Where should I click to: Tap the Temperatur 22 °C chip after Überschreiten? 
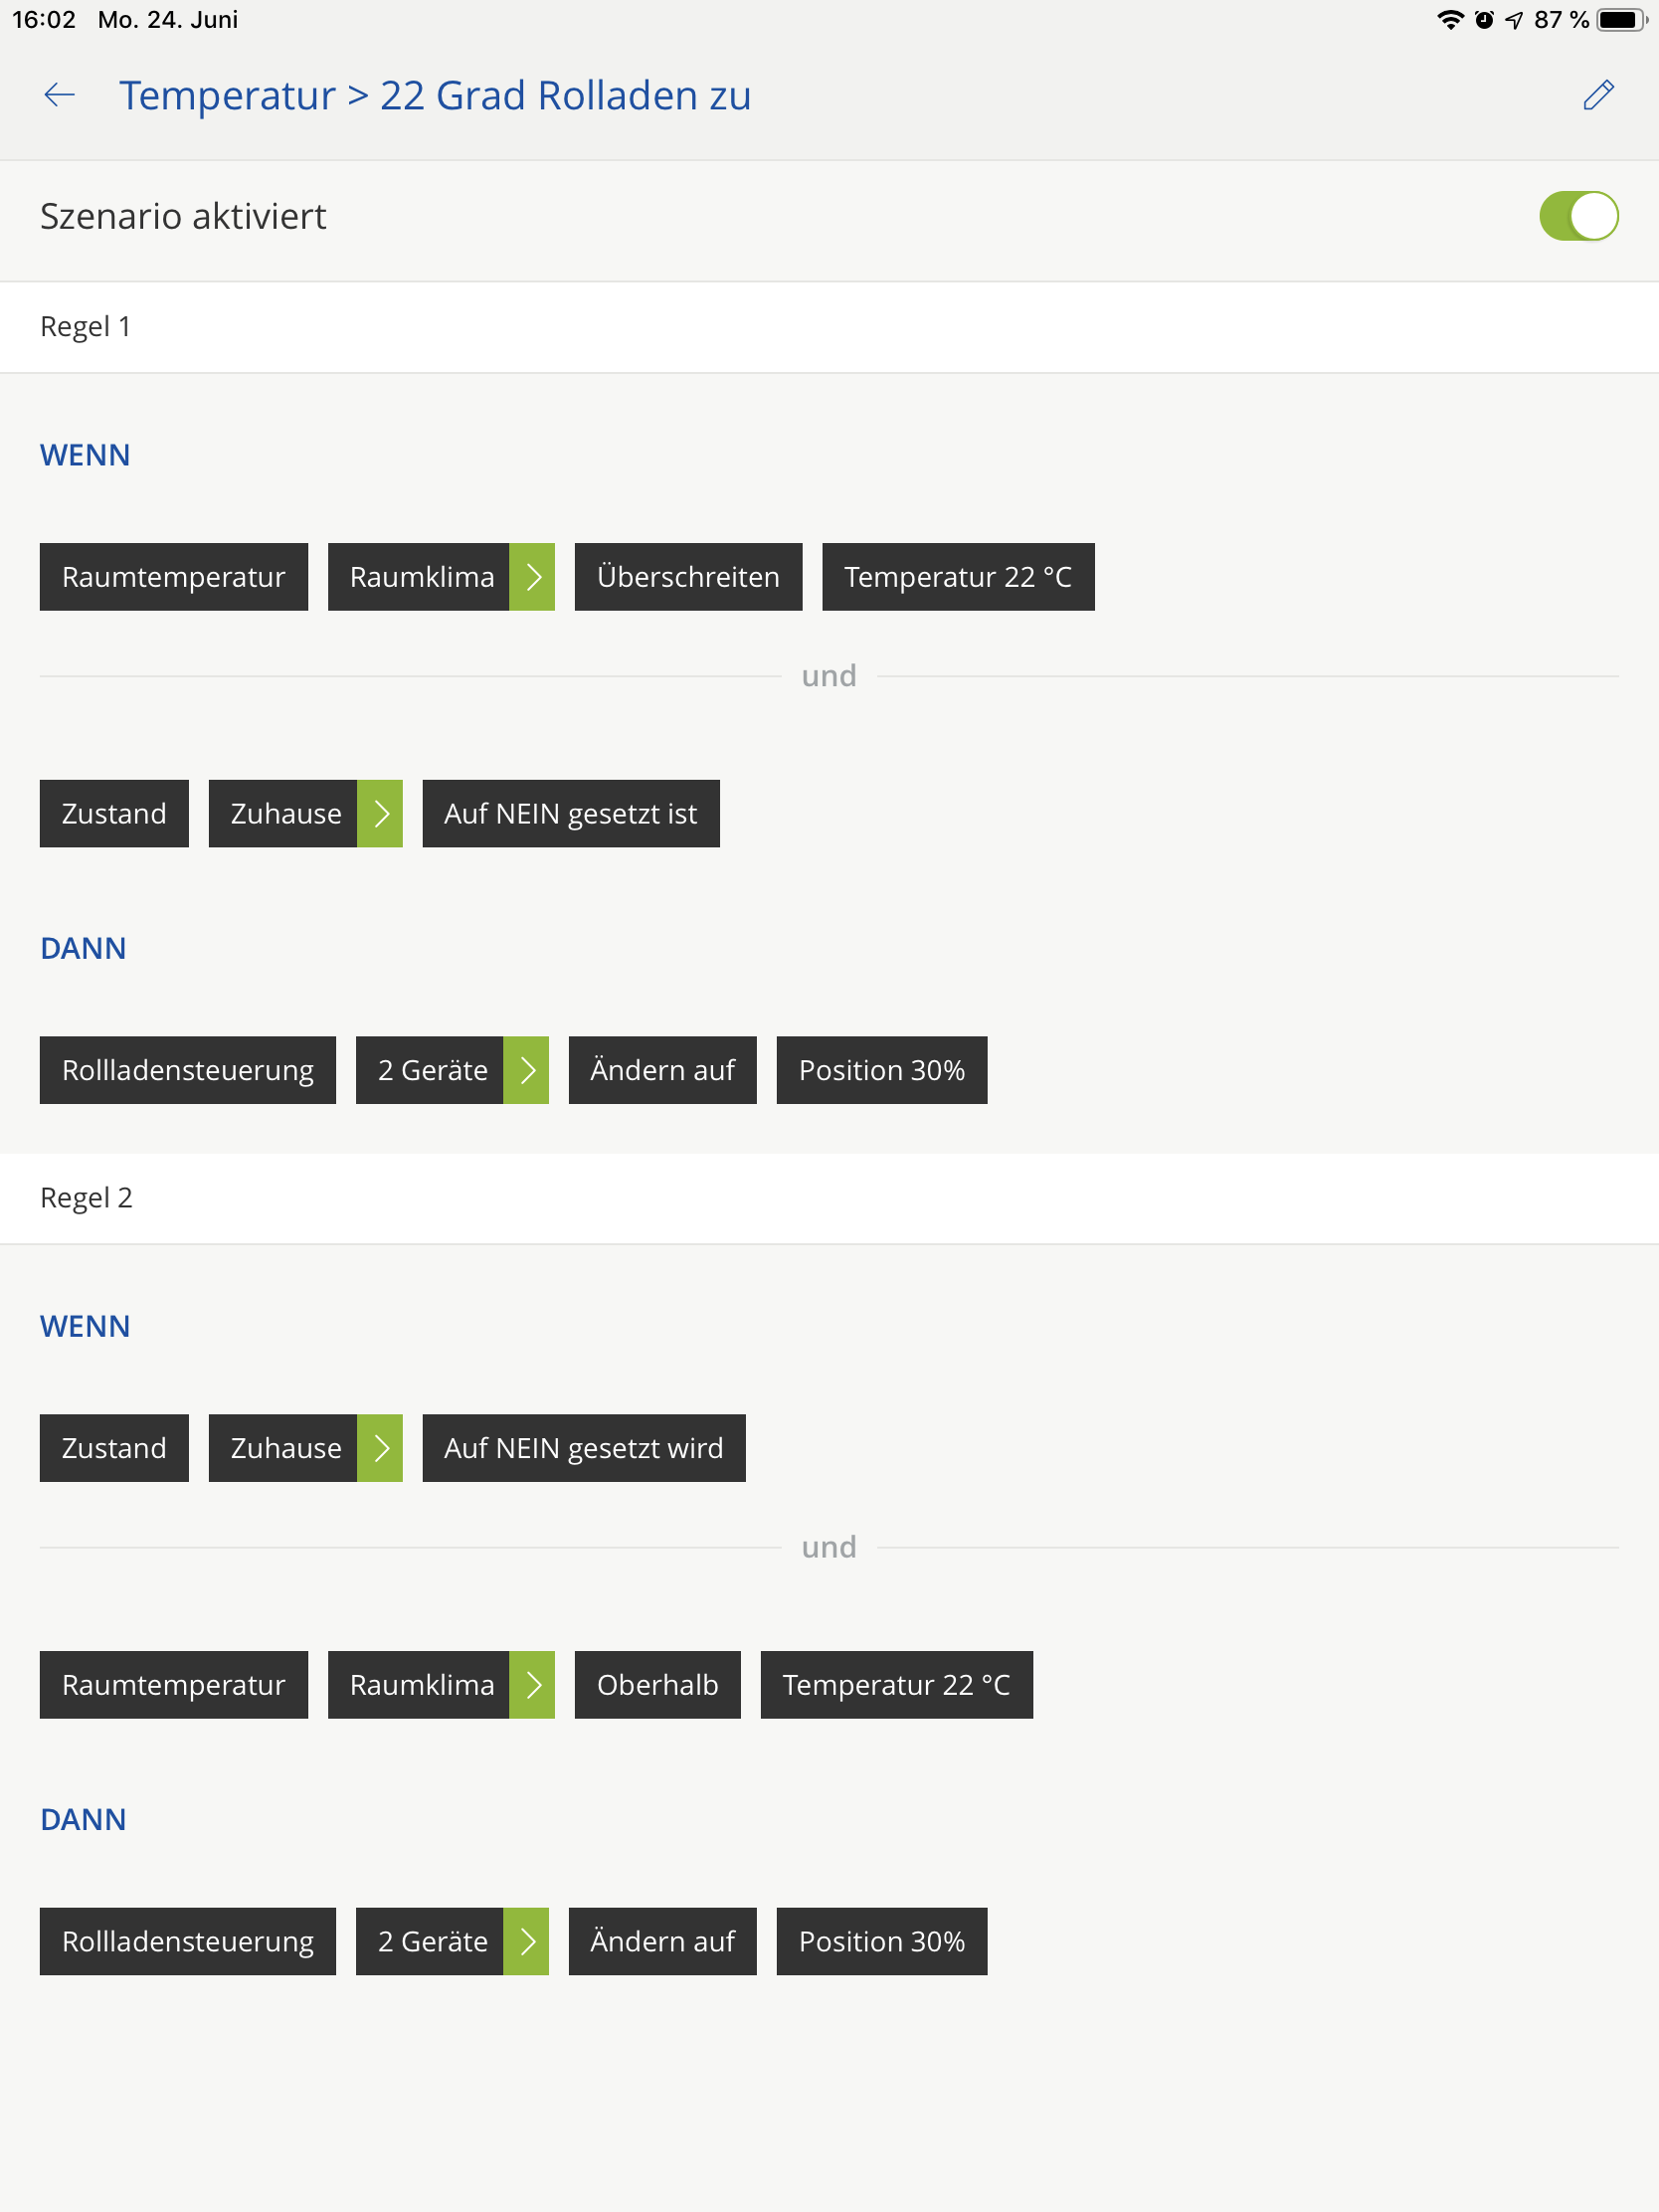[x=957, y=577]
